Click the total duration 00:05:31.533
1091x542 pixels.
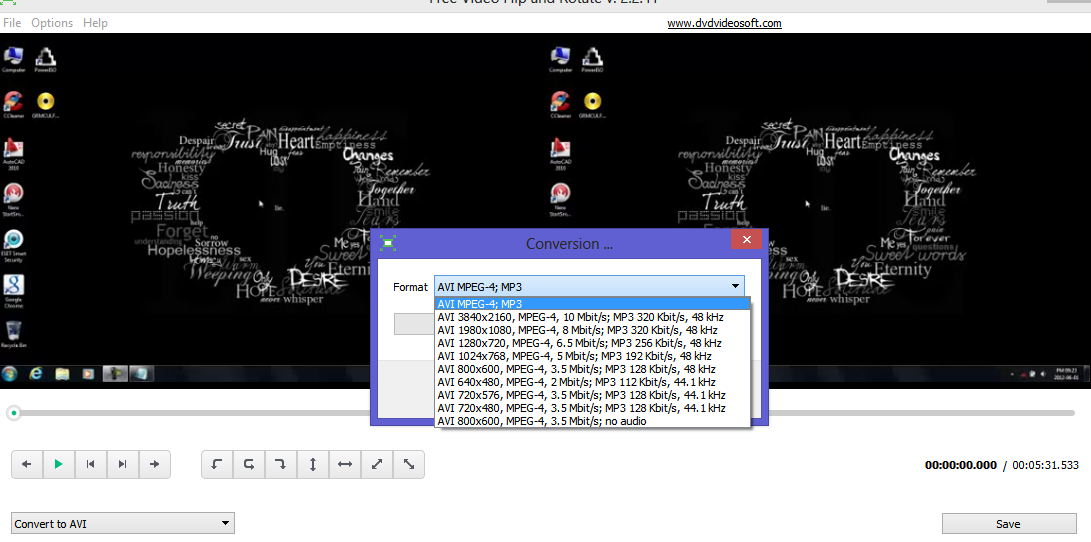point(1045,465)
